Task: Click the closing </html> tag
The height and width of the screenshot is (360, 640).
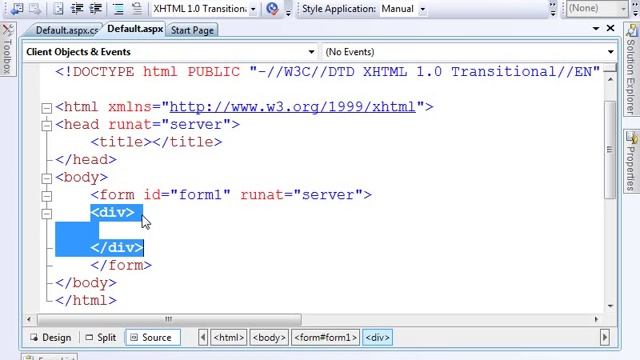Action: 86,300
